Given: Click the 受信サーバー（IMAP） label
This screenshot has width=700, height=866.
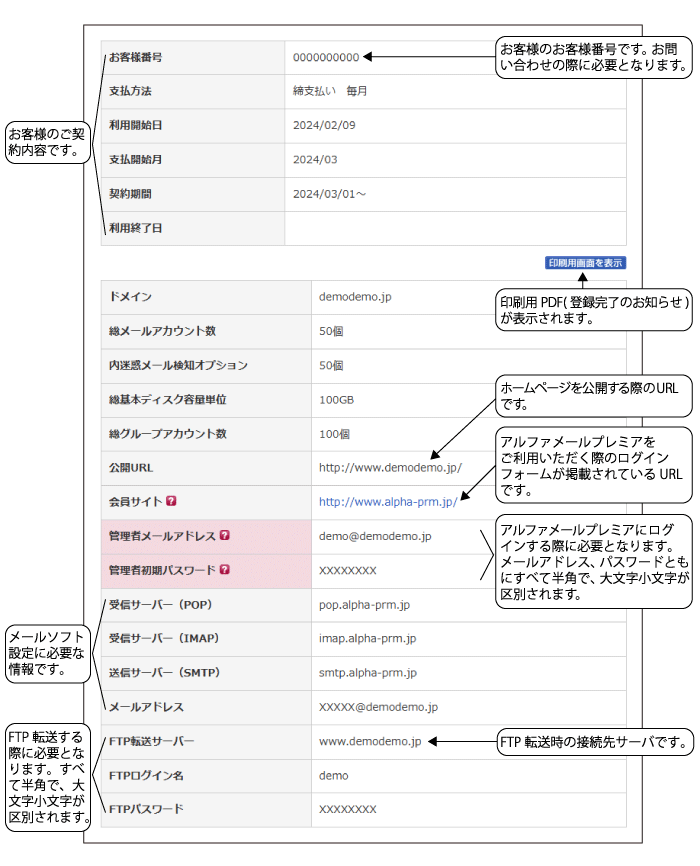Looking at the screenshot, I should pyautogui.click(x=164, y=638).
